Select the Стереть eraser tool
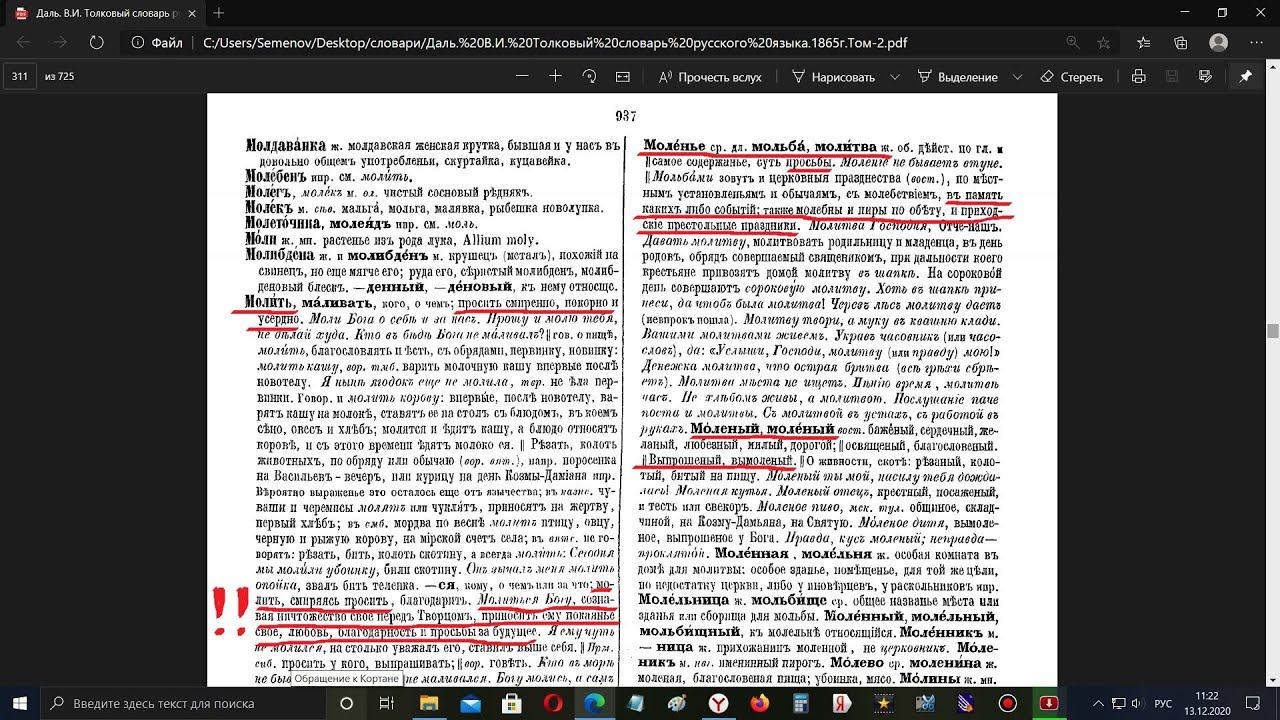 pyautogui.click(x=1071, y=77)
